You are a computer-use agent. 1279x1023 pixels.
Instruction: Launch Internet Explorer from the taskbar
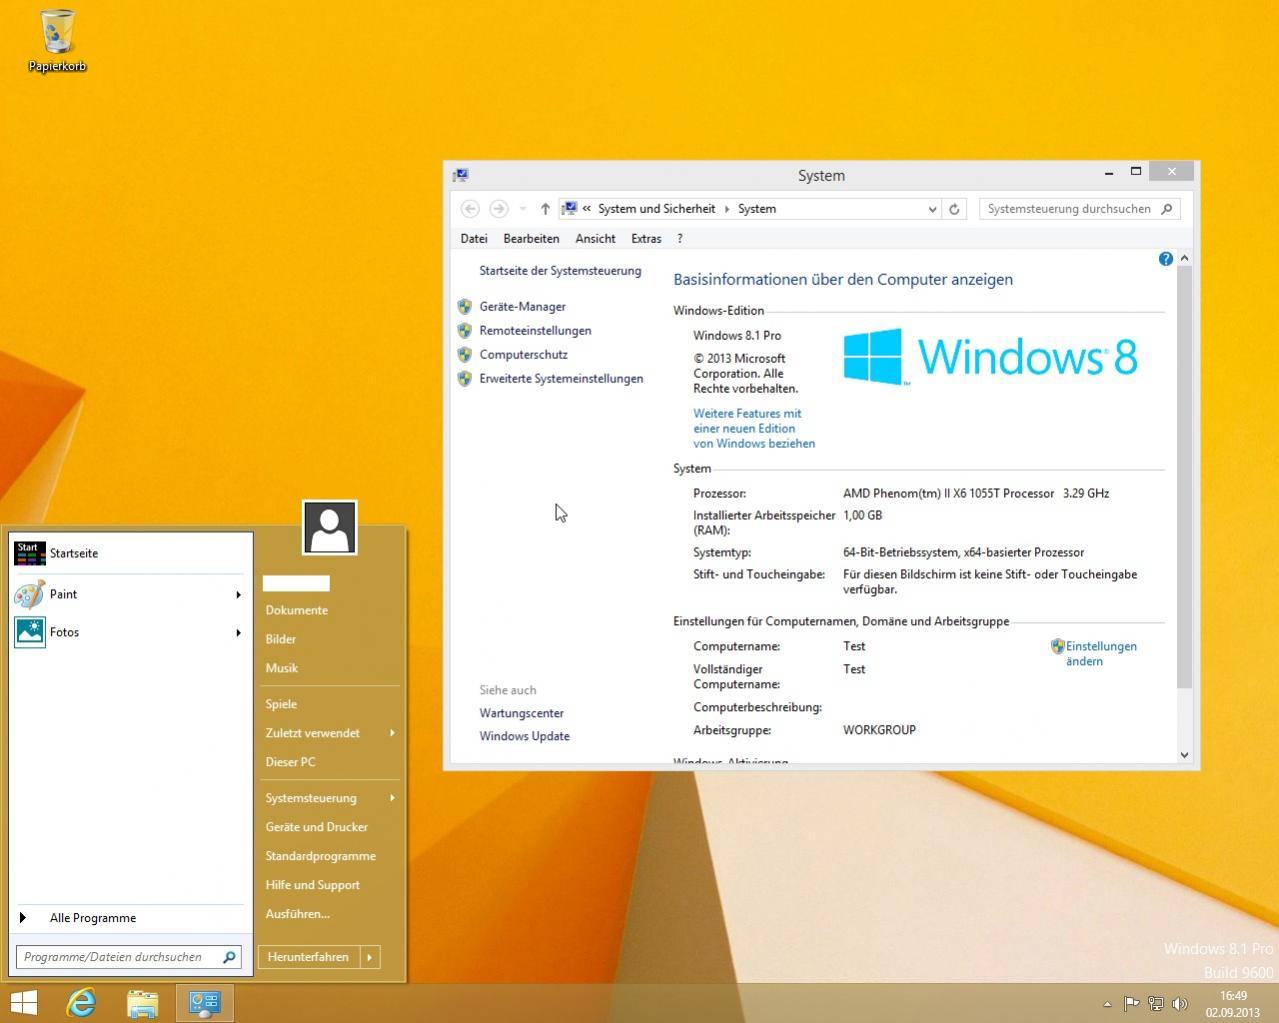pos(81,1003)
